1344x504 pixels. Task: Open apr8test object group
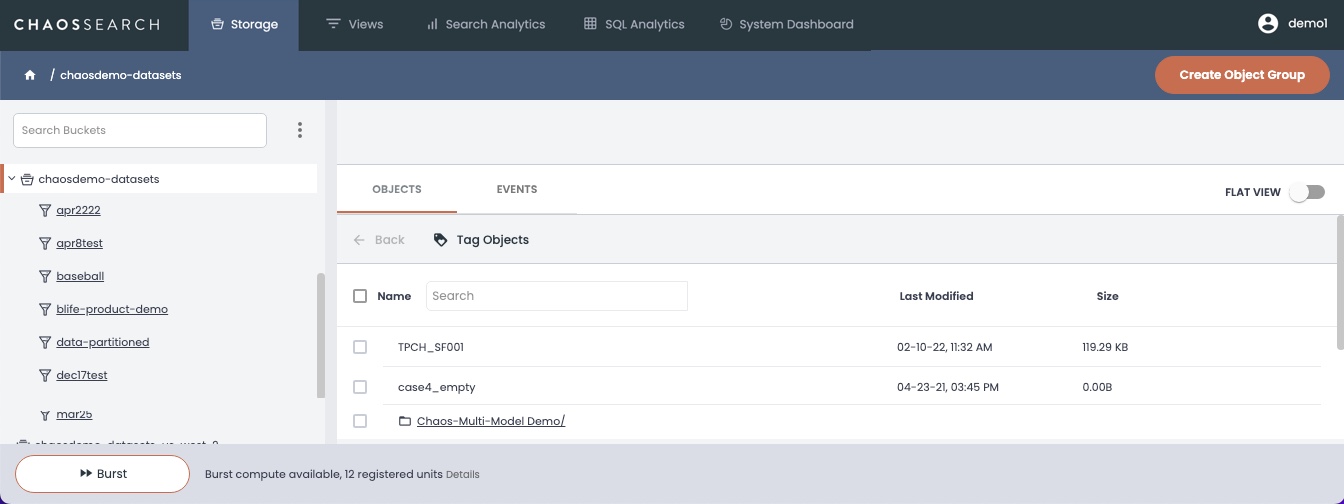(x=79, y=243)
